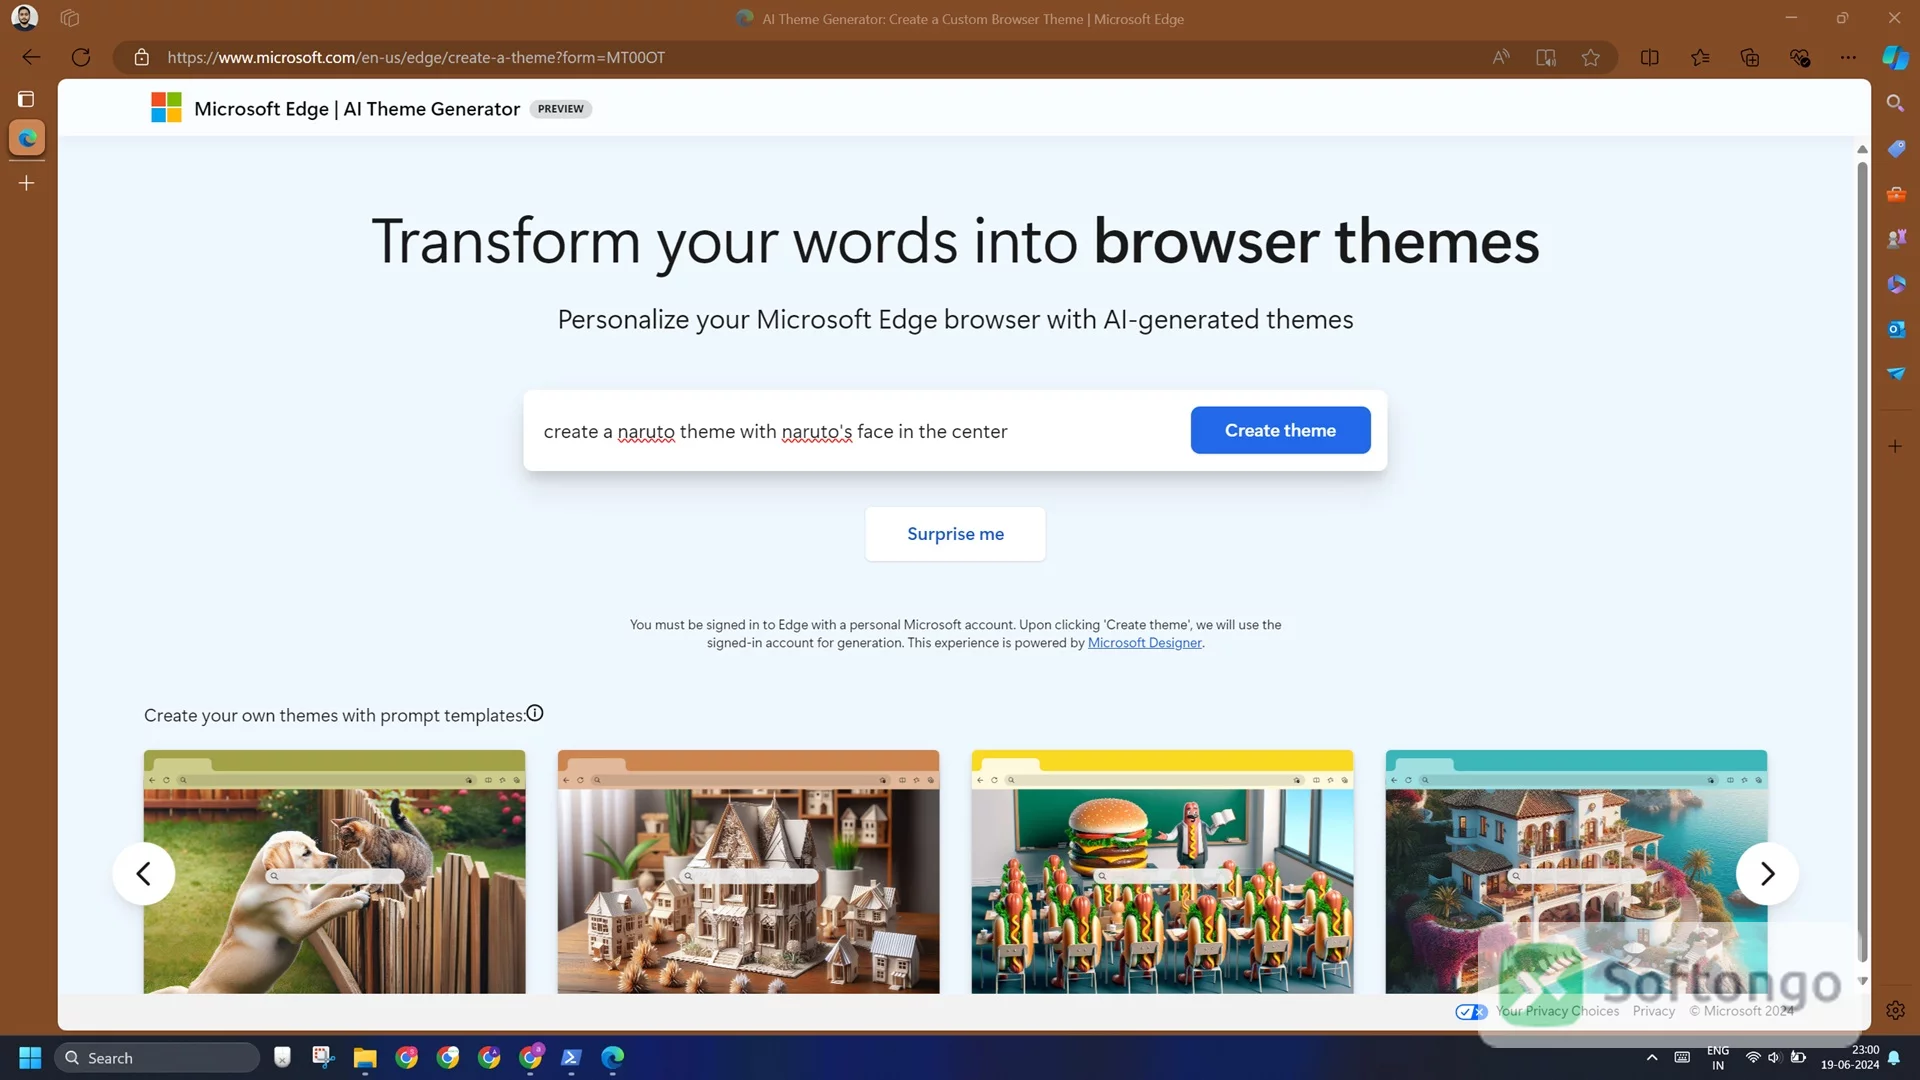The image size is (1920, 1080).
Task: Select the AI Theme Generator vertical tab
Action: click(x=27, y=138)
